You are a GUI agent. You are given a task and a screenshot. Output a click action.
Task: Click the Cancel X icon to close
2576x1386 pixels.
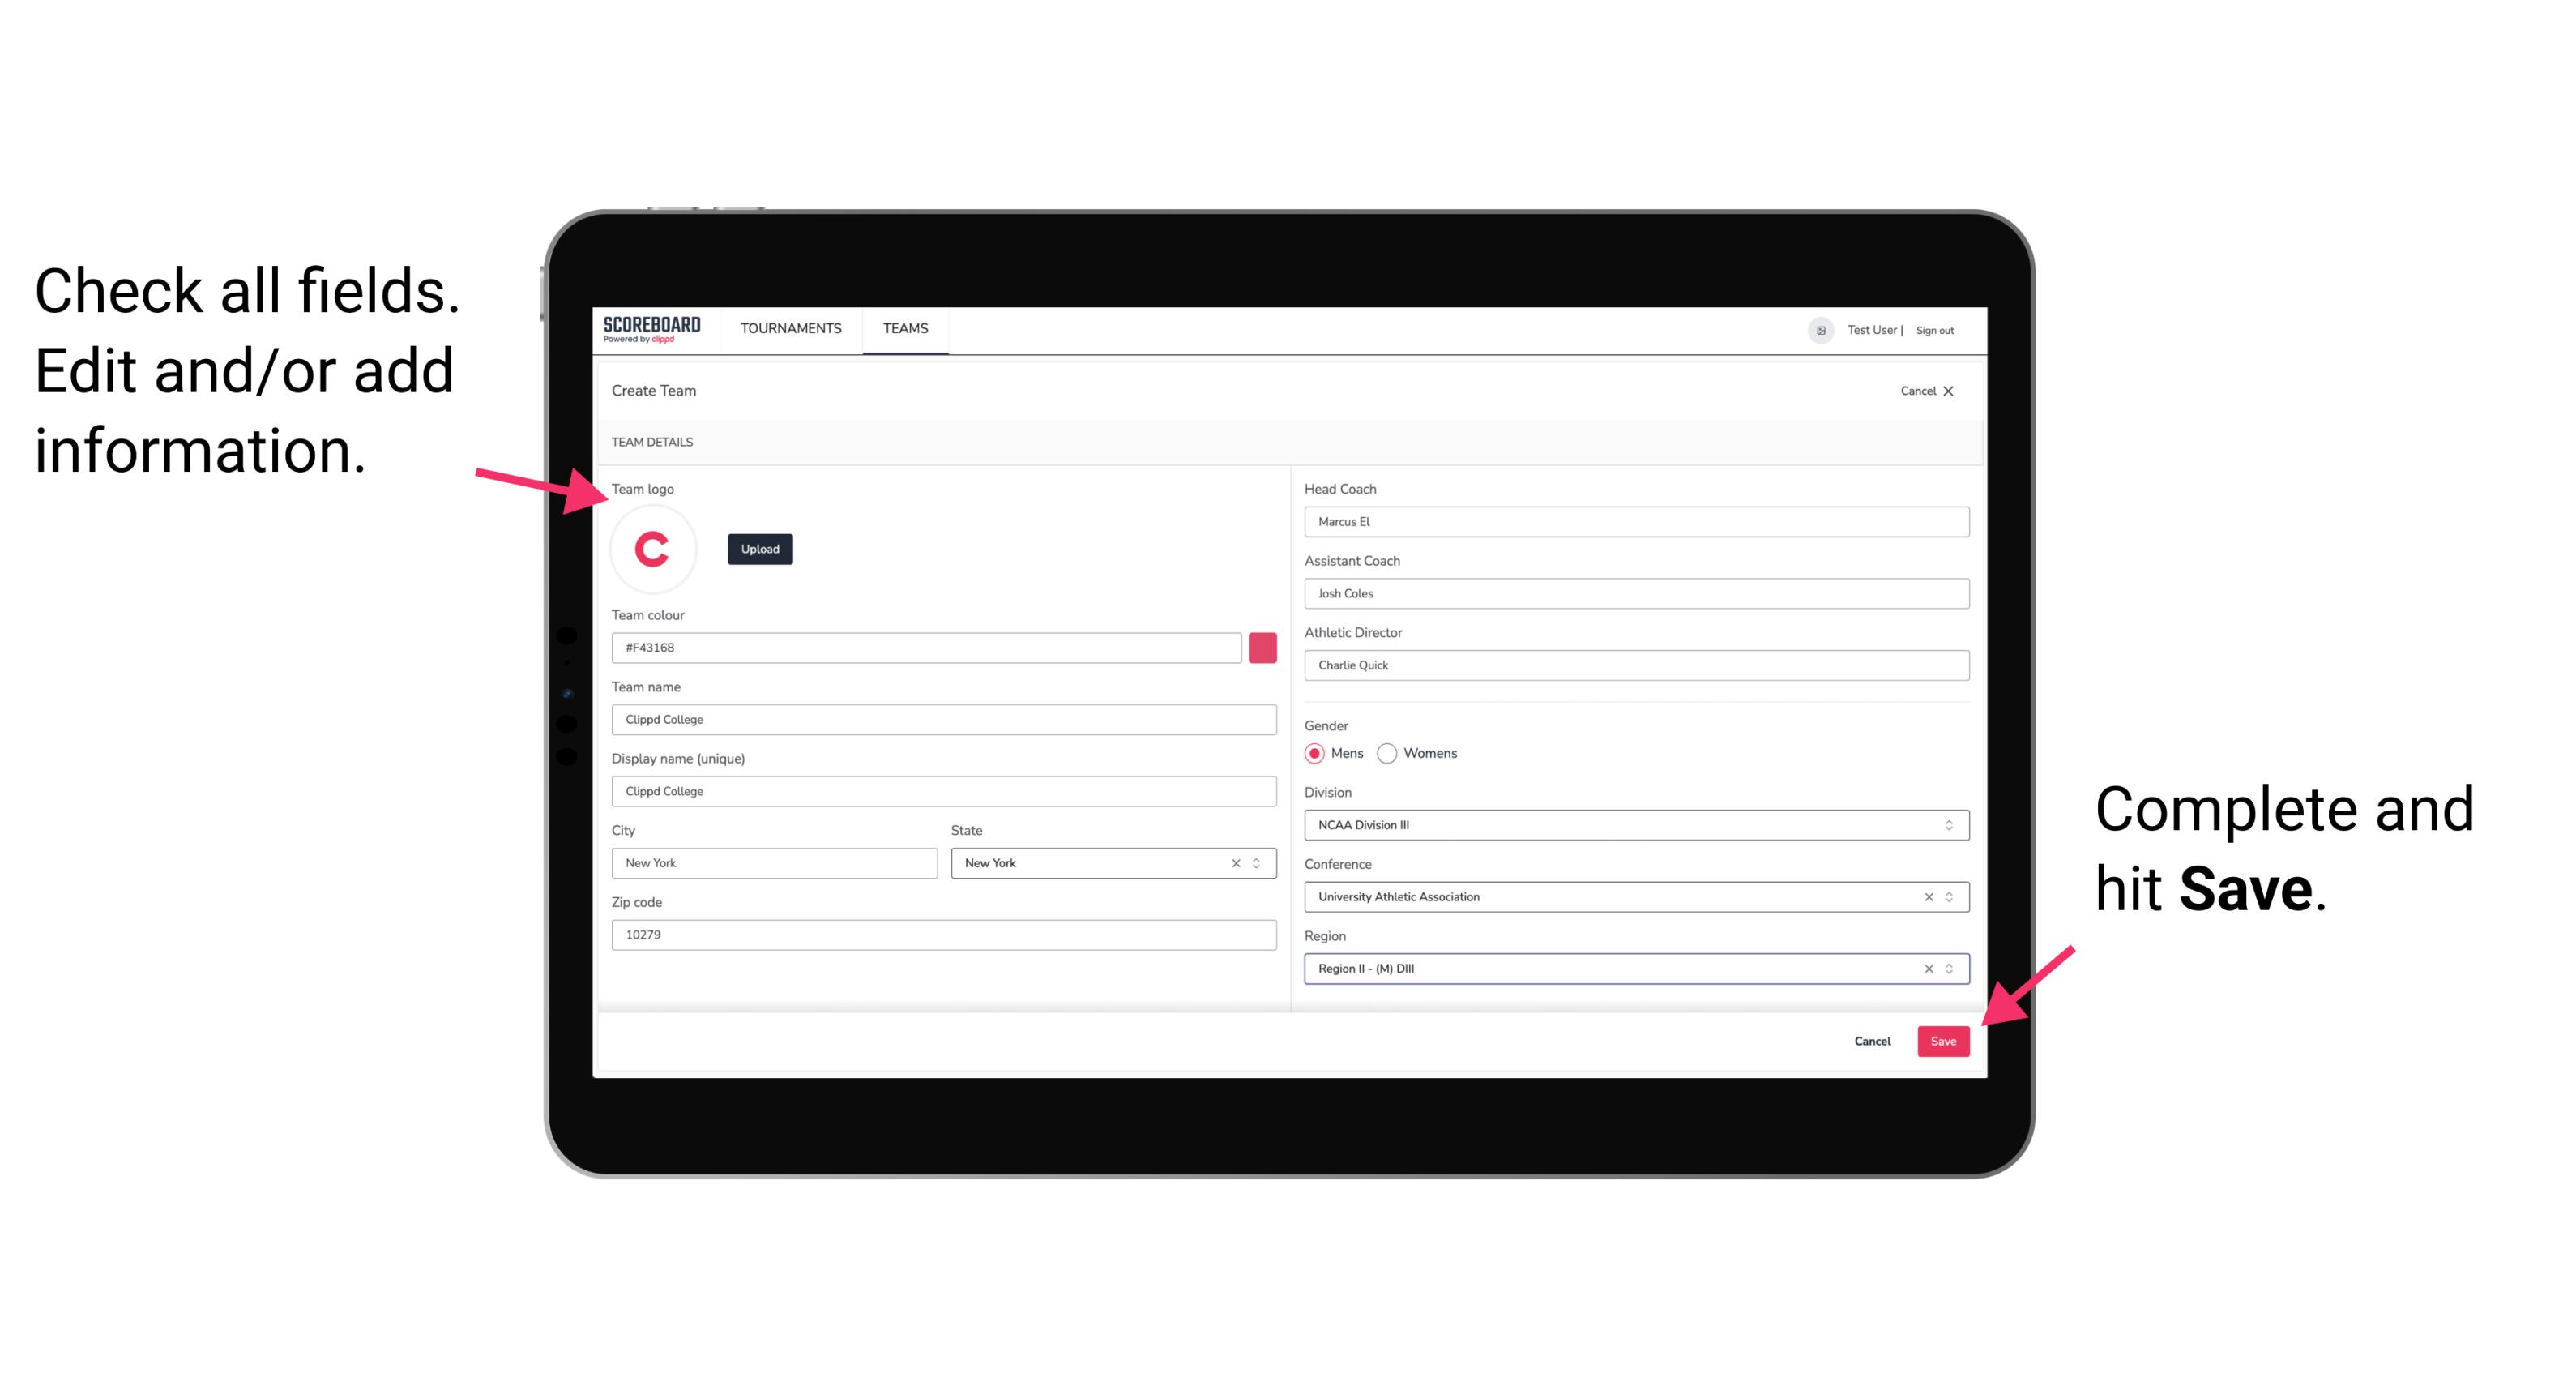(1950, 391)
